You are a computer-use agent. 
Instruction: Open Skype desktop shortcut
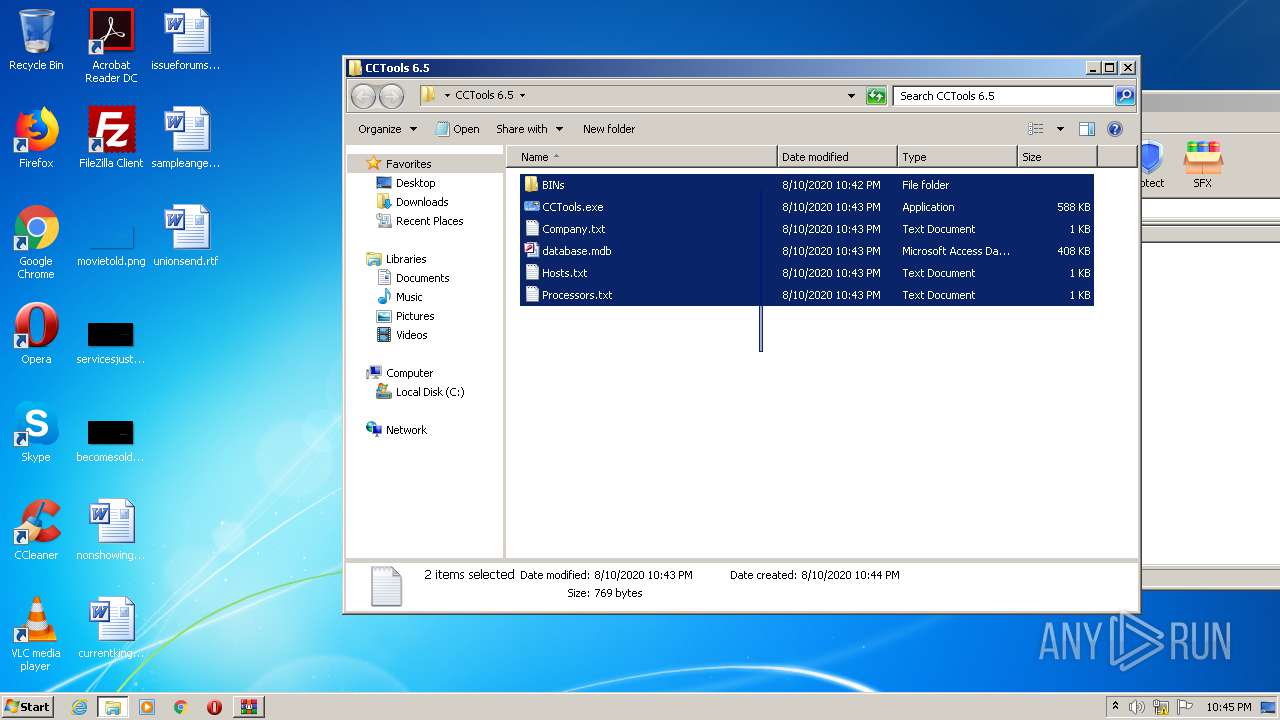click(36, 432)
